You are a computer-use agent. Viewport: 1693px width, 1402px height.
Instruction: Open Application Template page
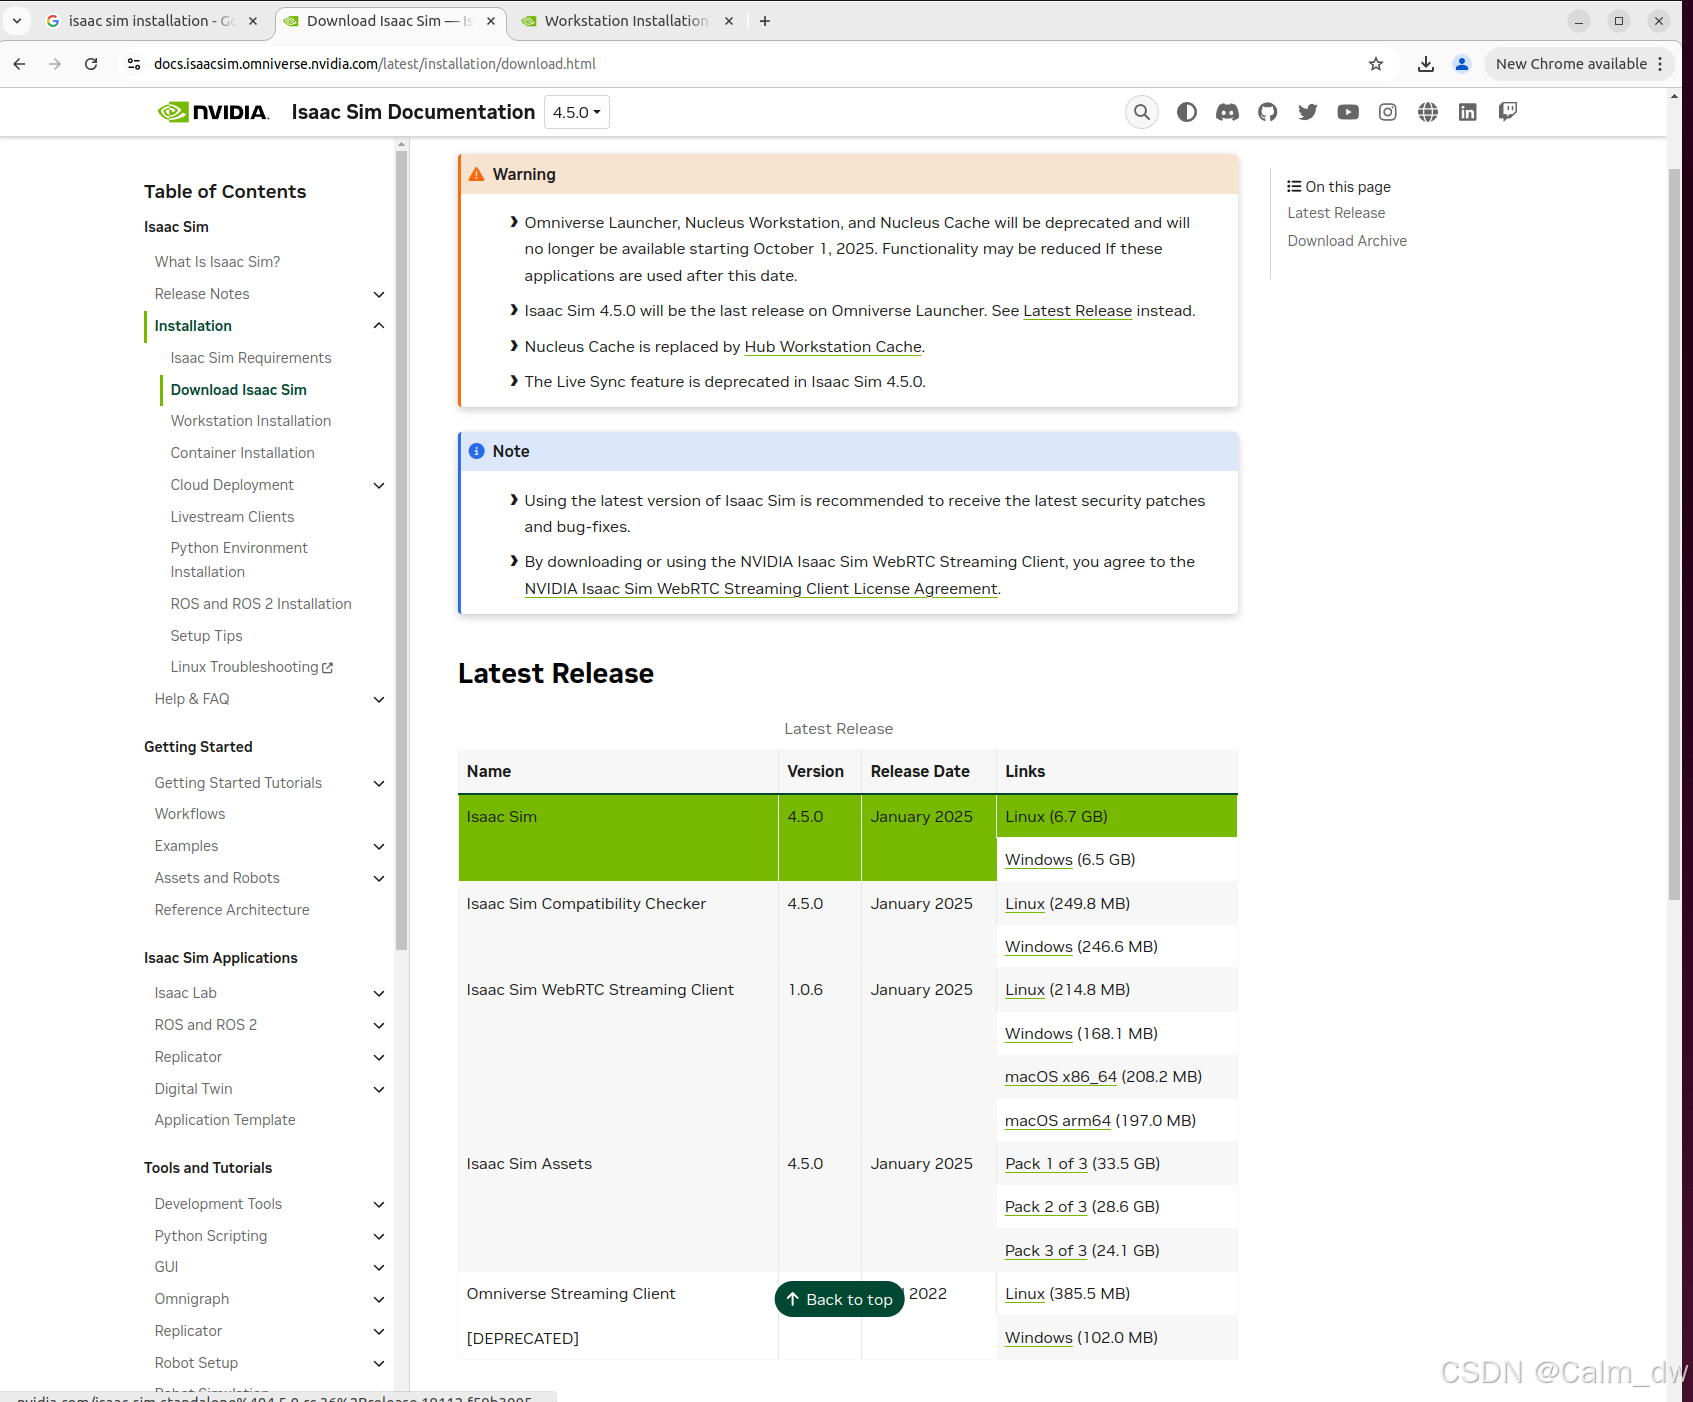pos(225,1120)
